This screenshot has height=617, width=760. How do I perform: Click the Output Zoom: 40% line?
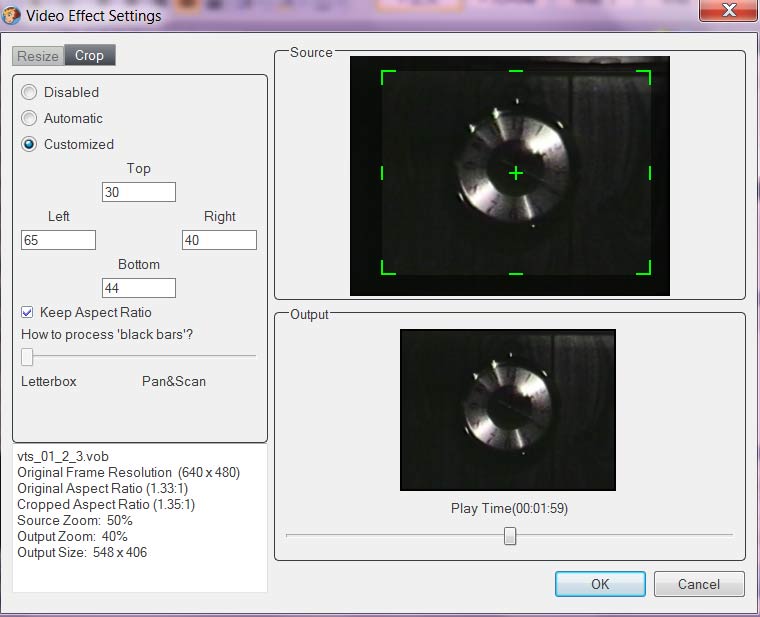tap(72, 537)
